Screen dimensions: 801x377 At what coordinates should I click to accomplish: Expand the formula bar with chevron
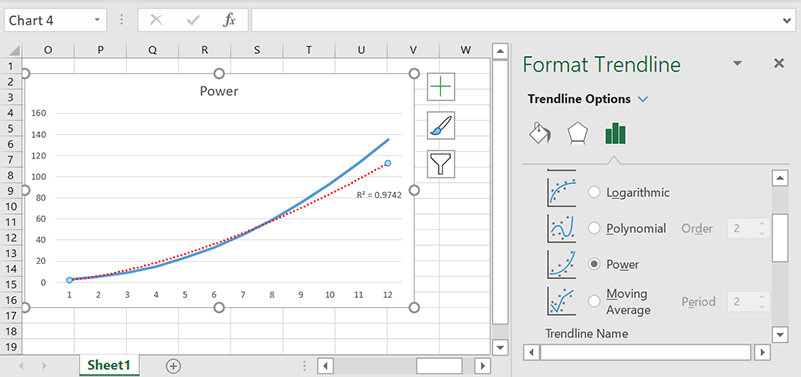787,20
